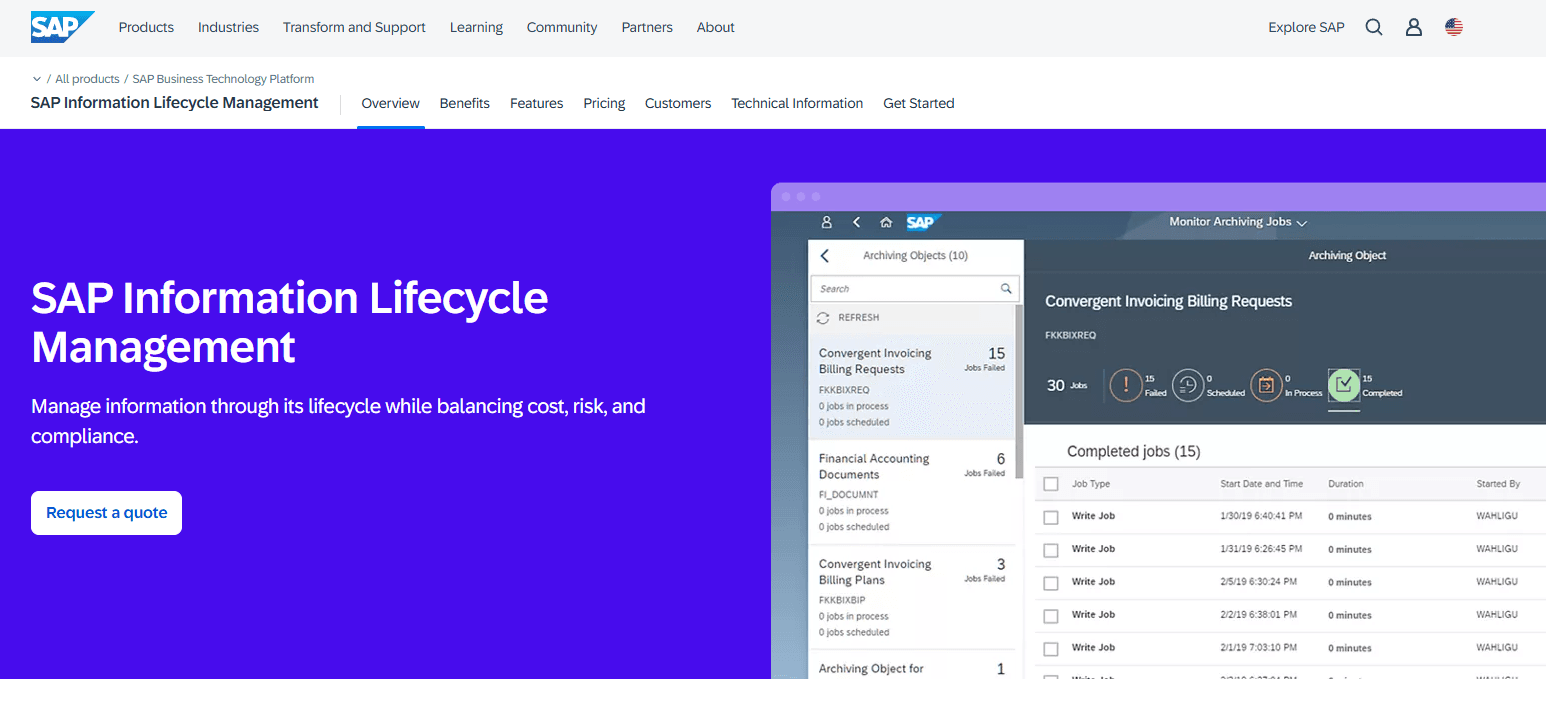1546x703 pixels.
Task: Select the Scheduled jobs clock icon
Action: pos(1187,385)
